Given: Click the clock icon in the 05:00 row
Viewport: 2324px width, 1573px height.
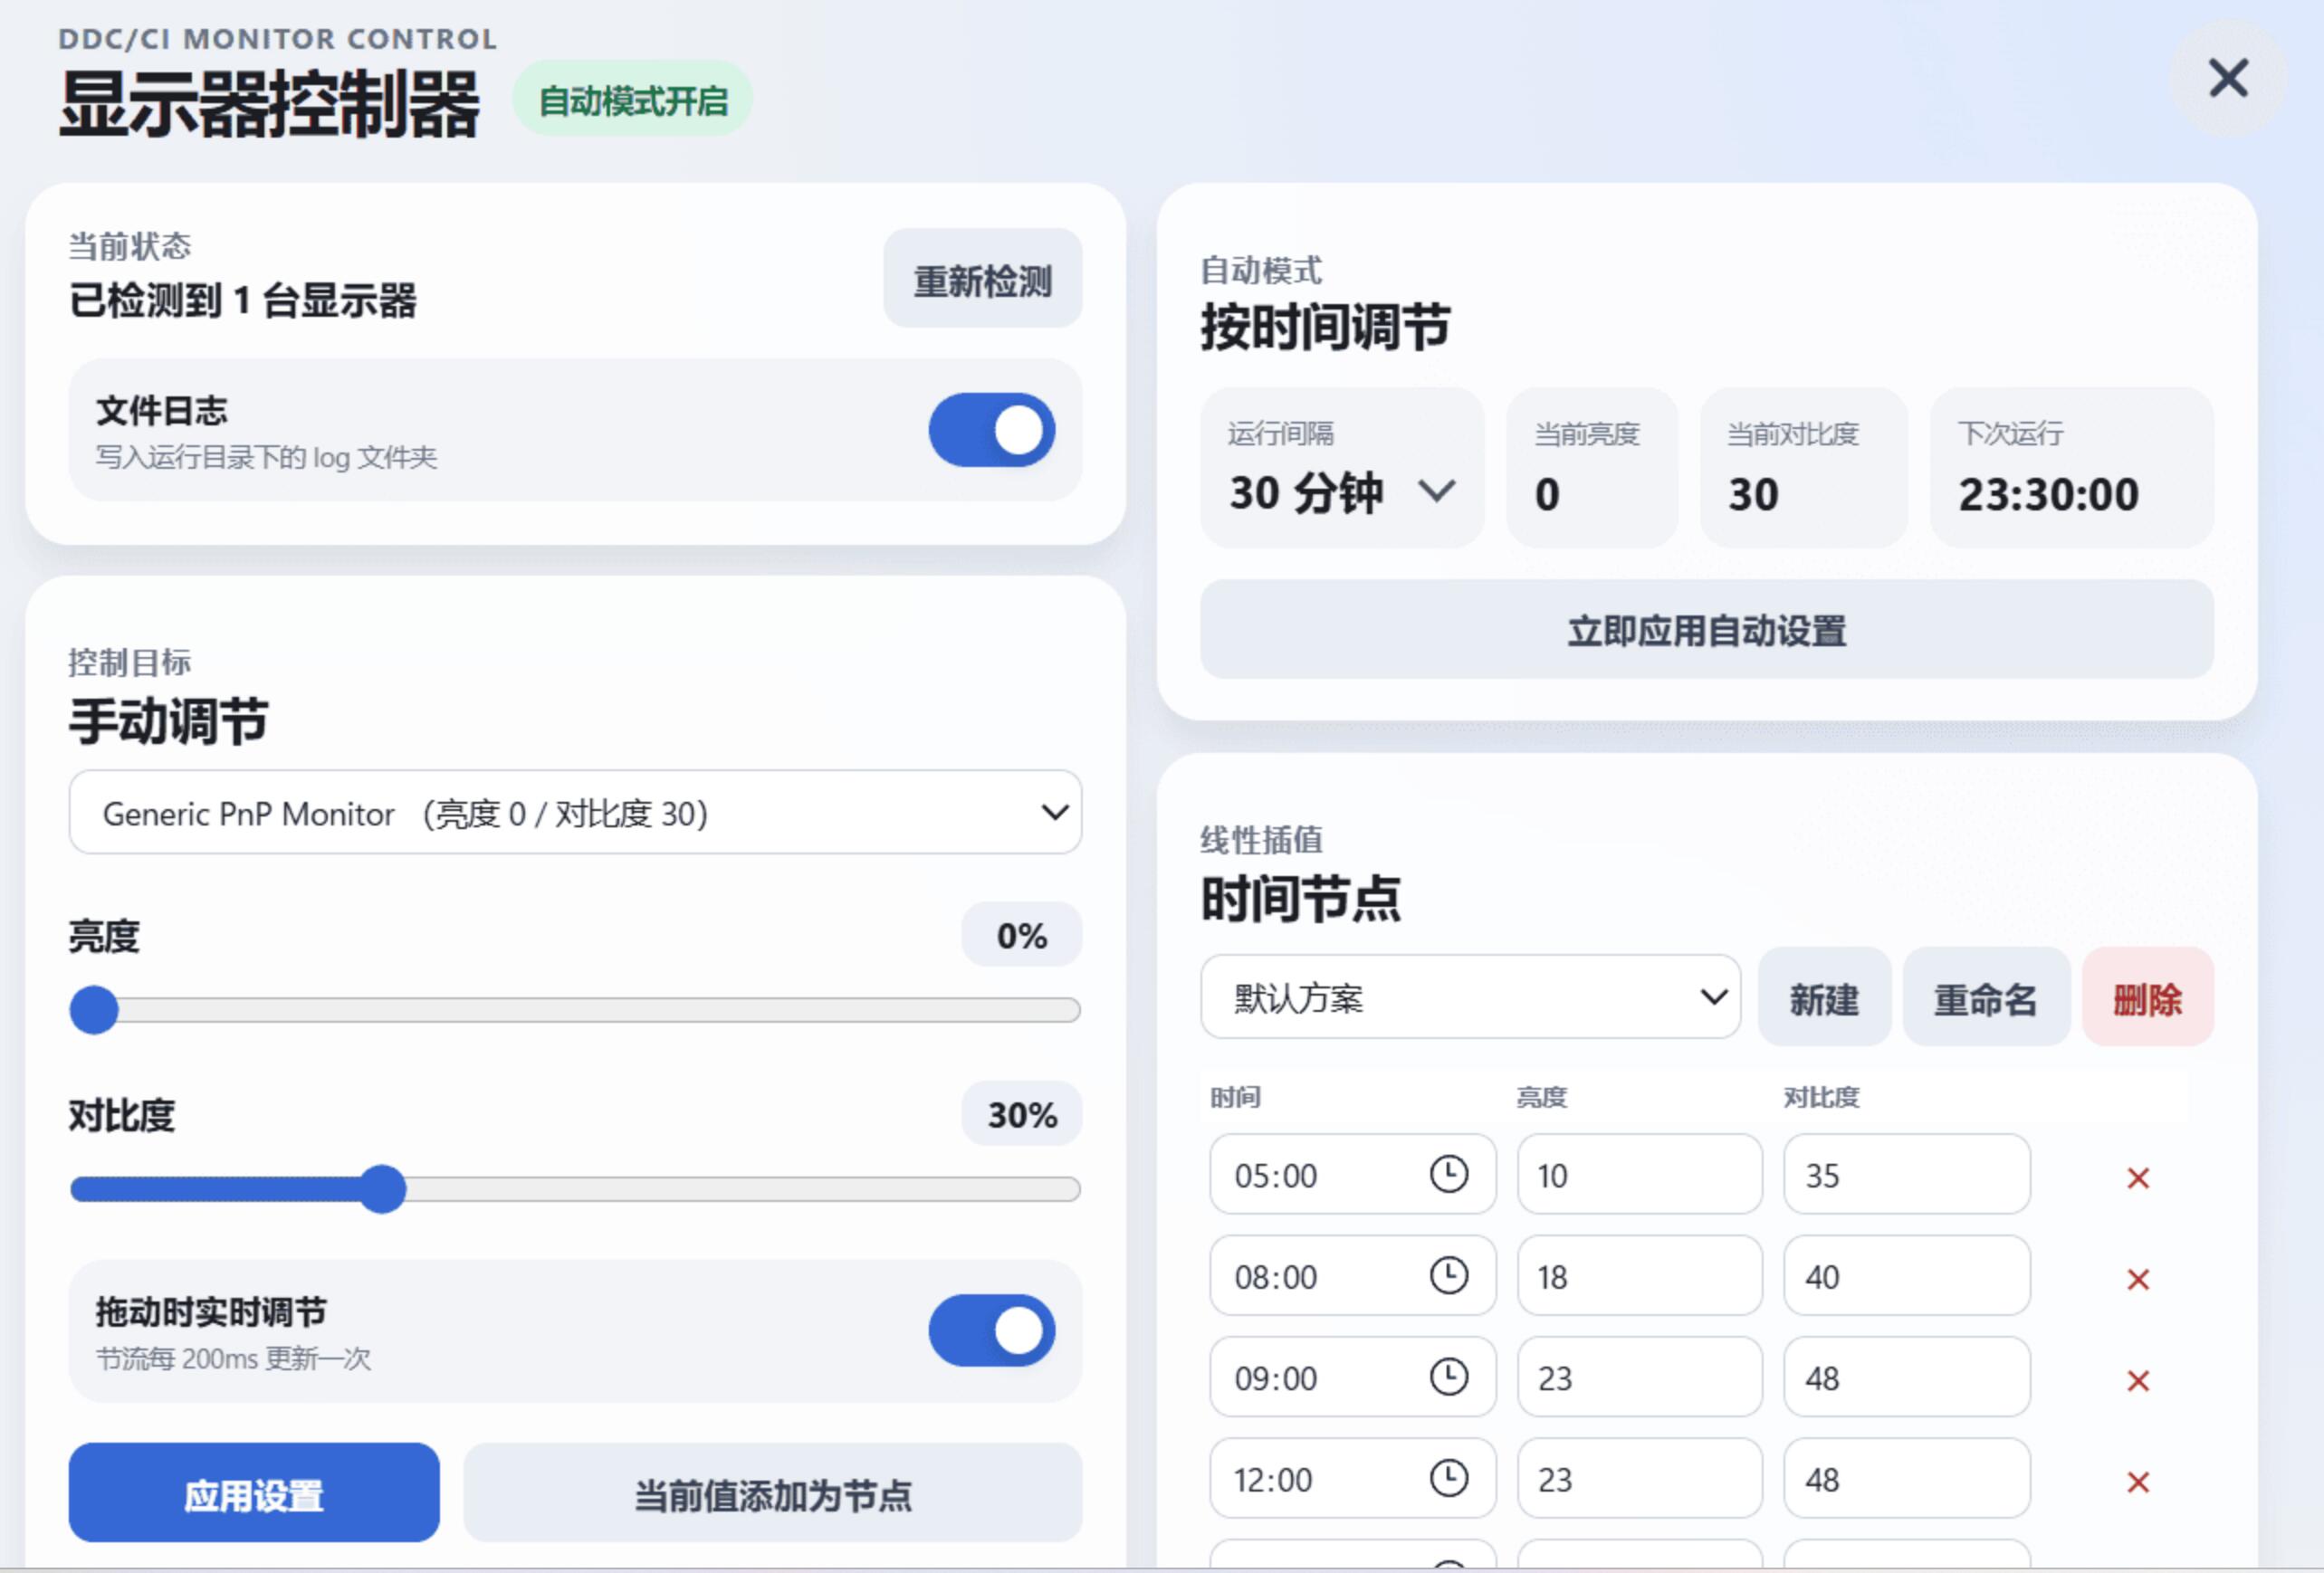Looking at the screenshot, I should click(x=1448, y=1174).
